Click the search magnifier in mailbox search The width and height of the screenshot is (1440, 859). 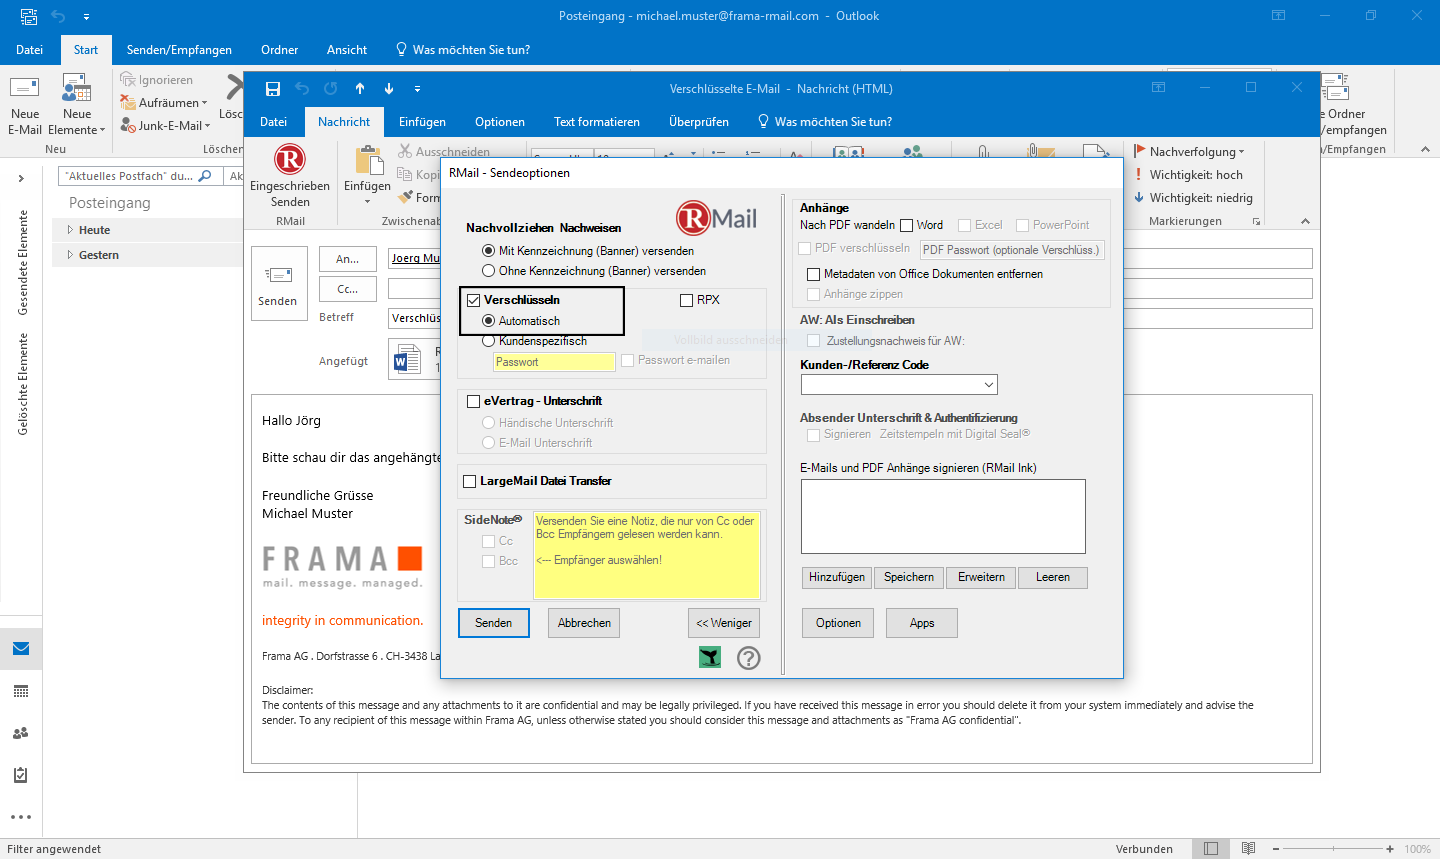click(205, 175)
